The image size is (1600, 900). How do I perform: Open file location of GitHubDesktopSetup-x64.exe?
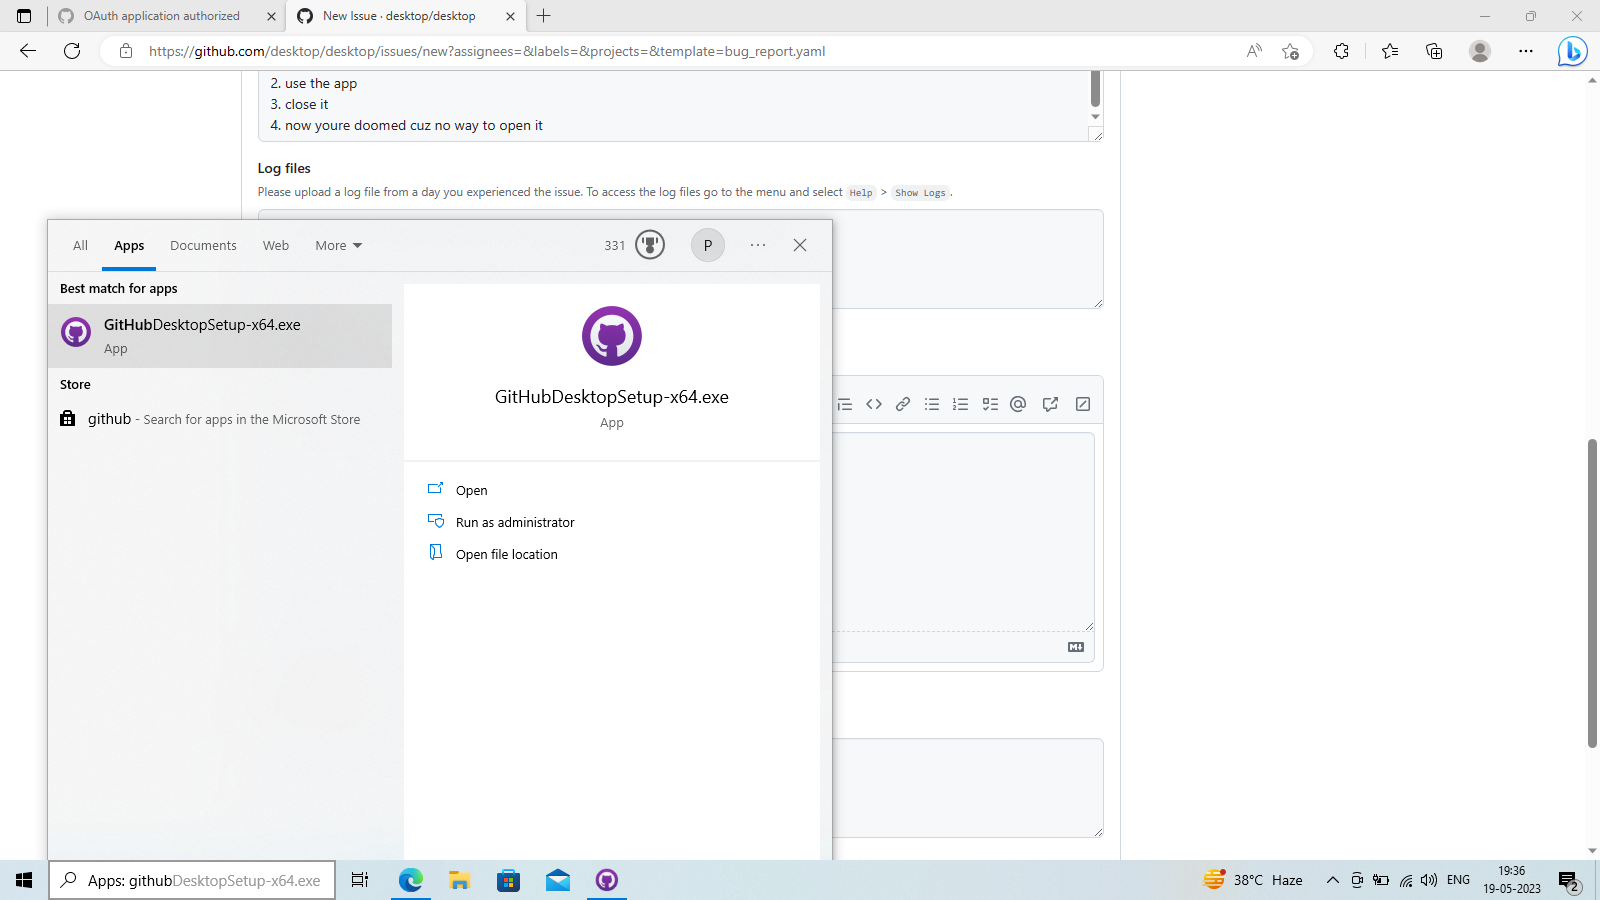pyautogui.click(x=506, y=553)
